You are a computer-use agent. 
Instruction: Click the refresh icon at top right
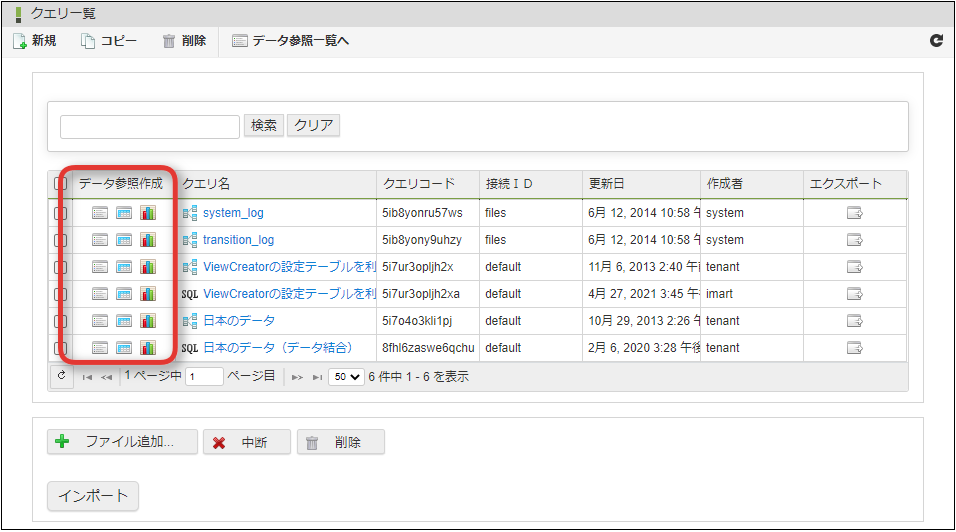point(936,41)
